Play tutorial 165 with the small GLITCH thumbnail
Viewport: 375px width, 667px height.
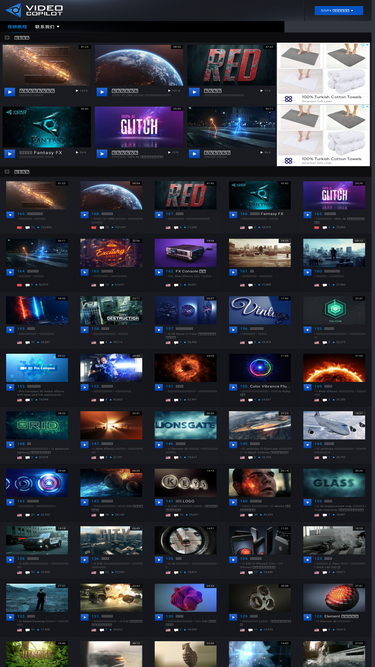coord(307,215)
